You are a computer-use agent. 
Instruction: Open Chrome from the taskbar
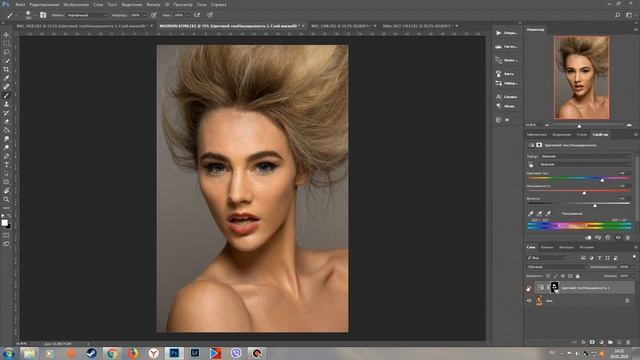pyautogui.click(x=112, y=353)
